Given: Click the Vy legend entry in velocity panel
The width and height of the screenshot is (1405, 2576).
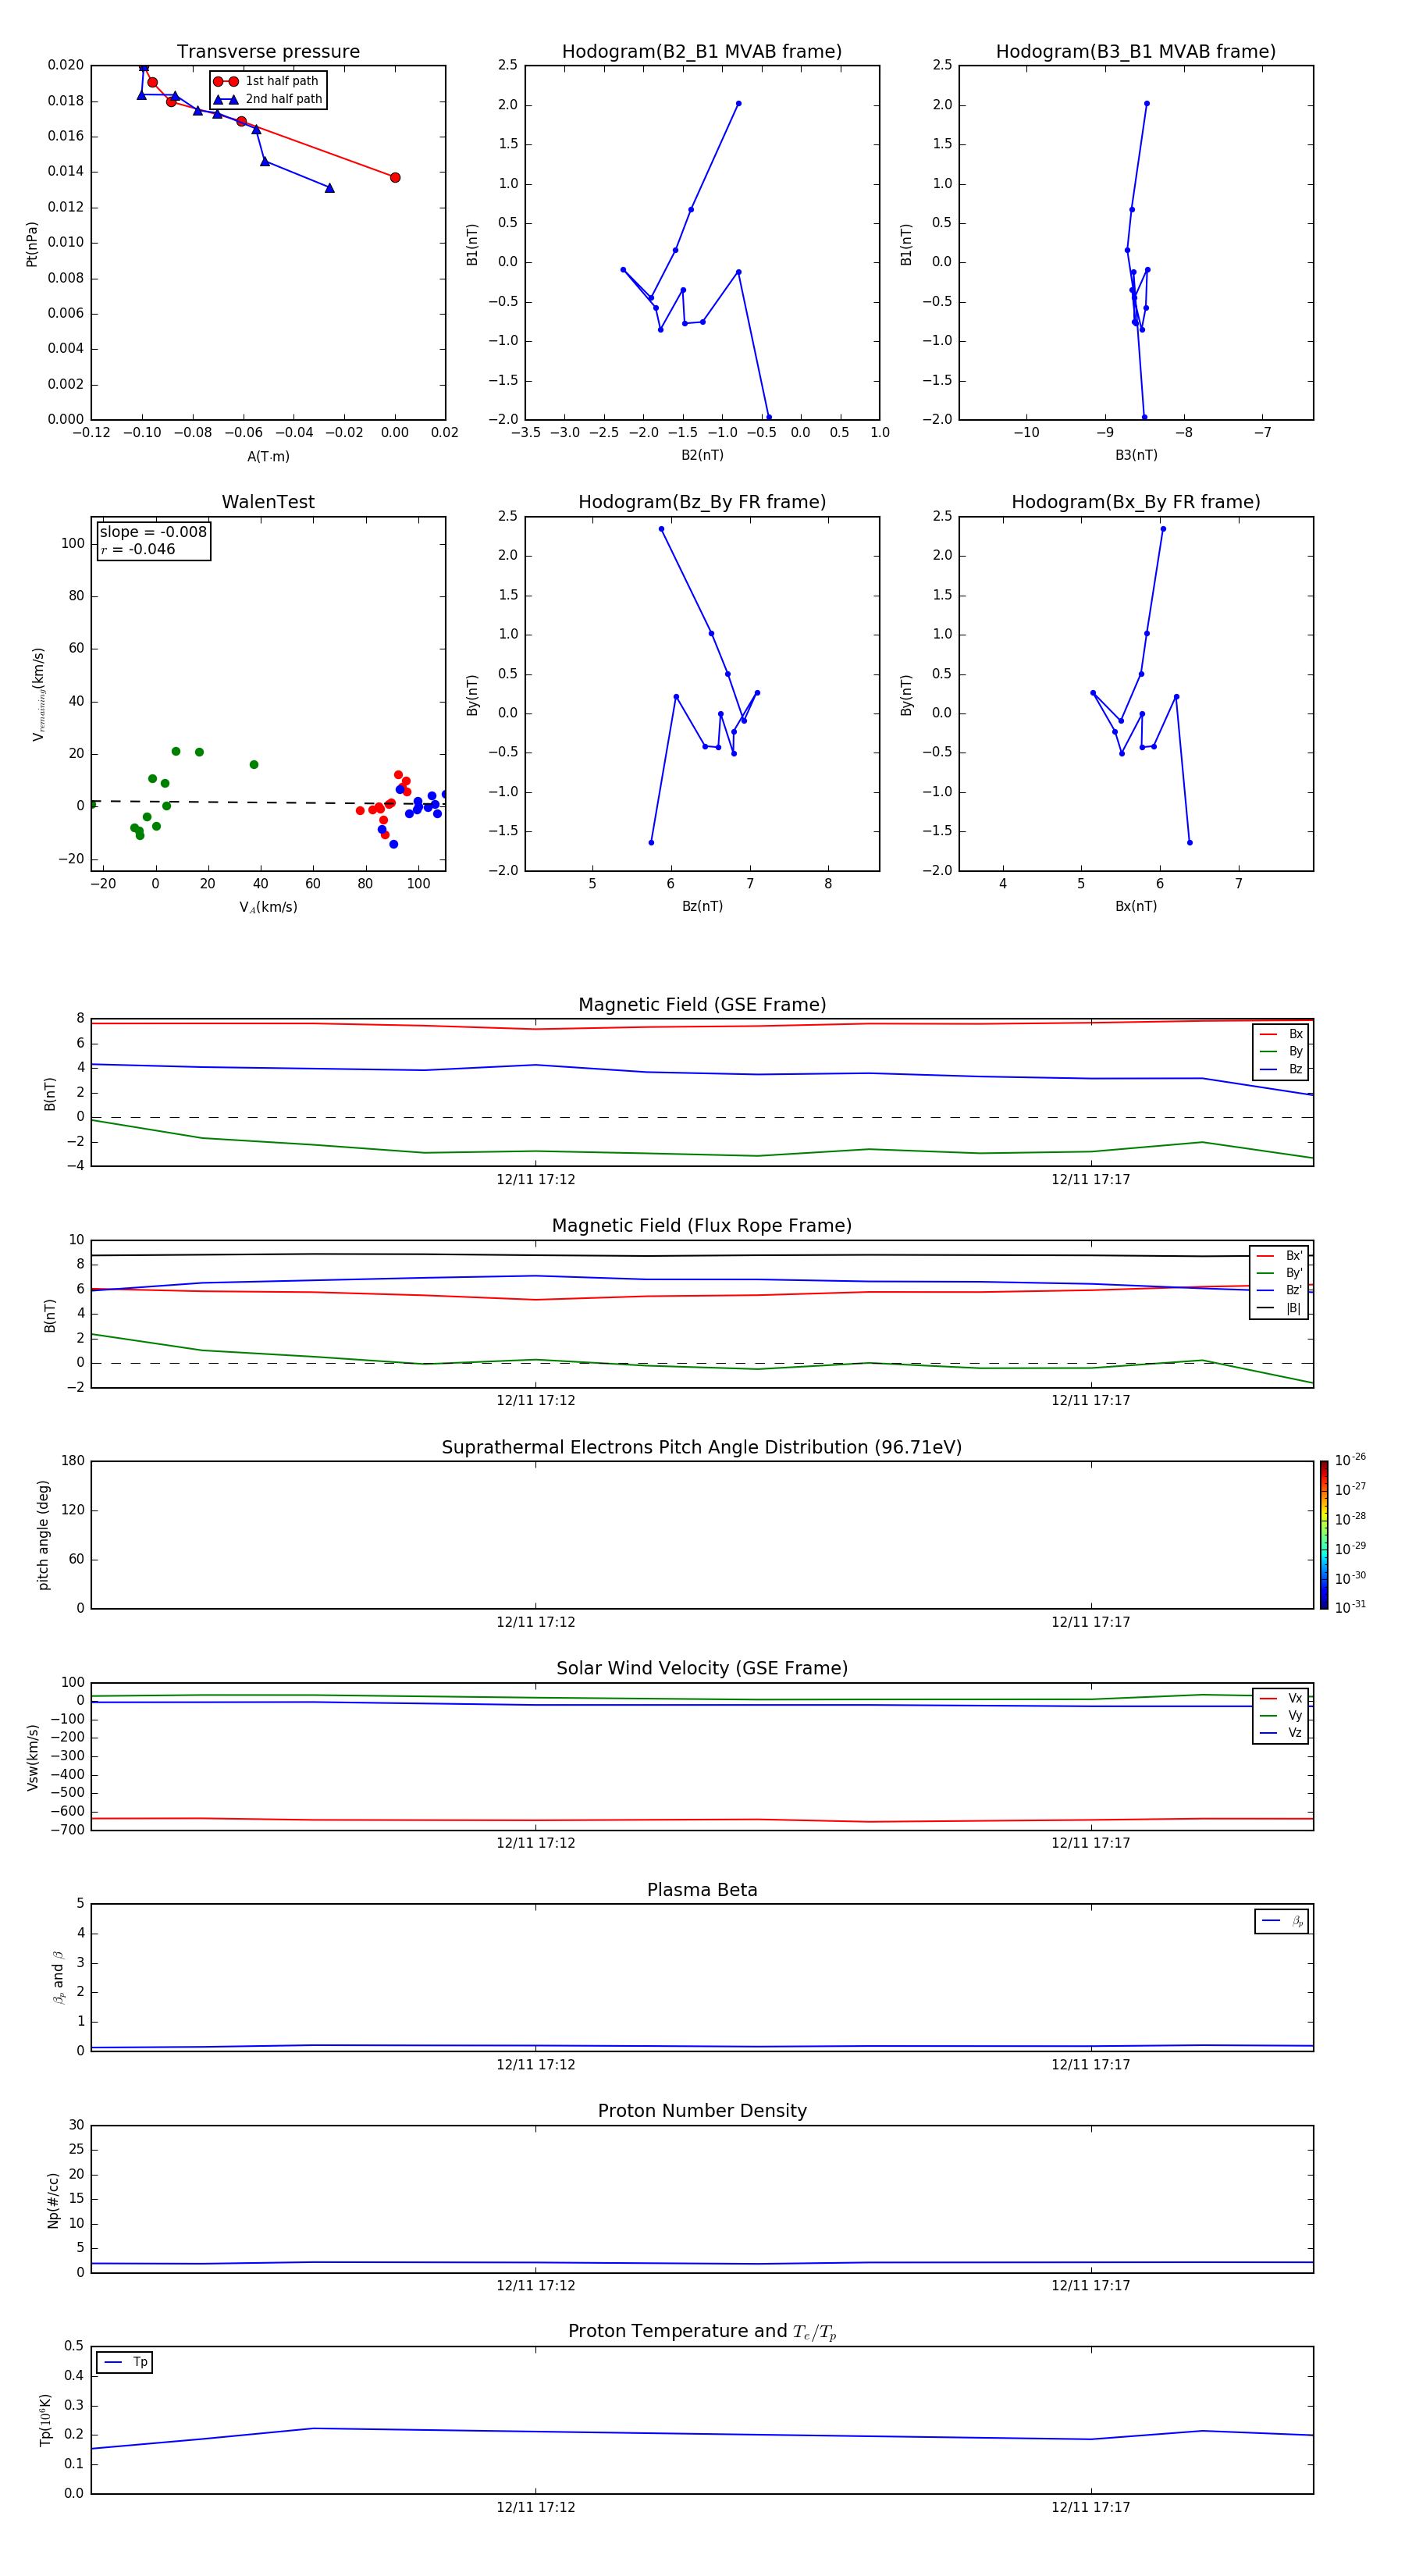Looking at the screenshot, I should (x=1281, y=1715).
